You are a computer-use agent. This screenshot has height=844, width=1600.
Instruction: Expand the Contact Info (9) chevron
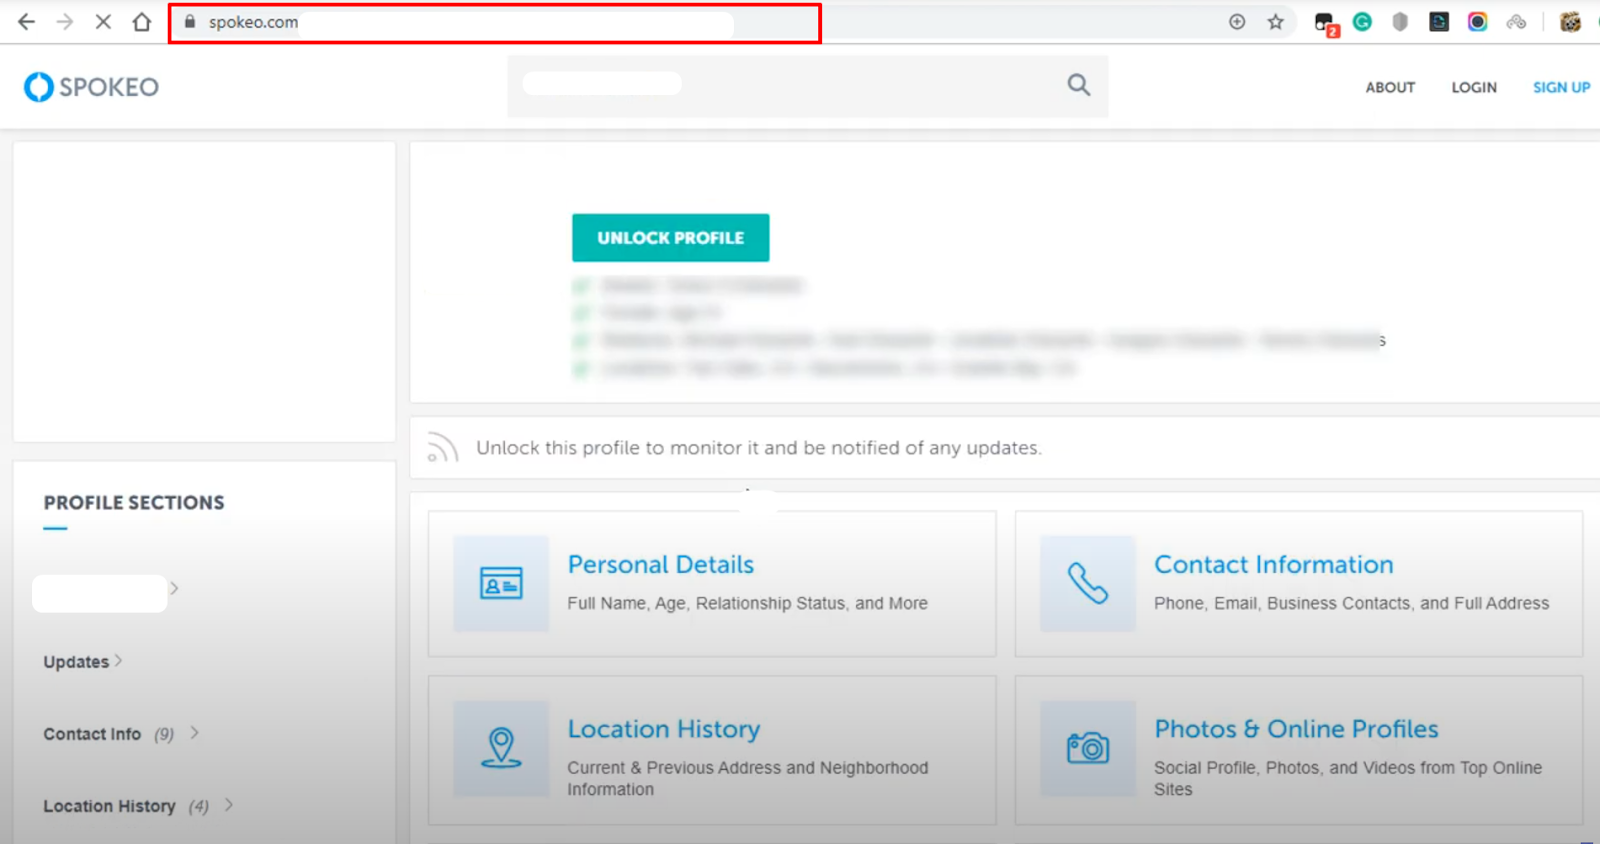[195, 733]
